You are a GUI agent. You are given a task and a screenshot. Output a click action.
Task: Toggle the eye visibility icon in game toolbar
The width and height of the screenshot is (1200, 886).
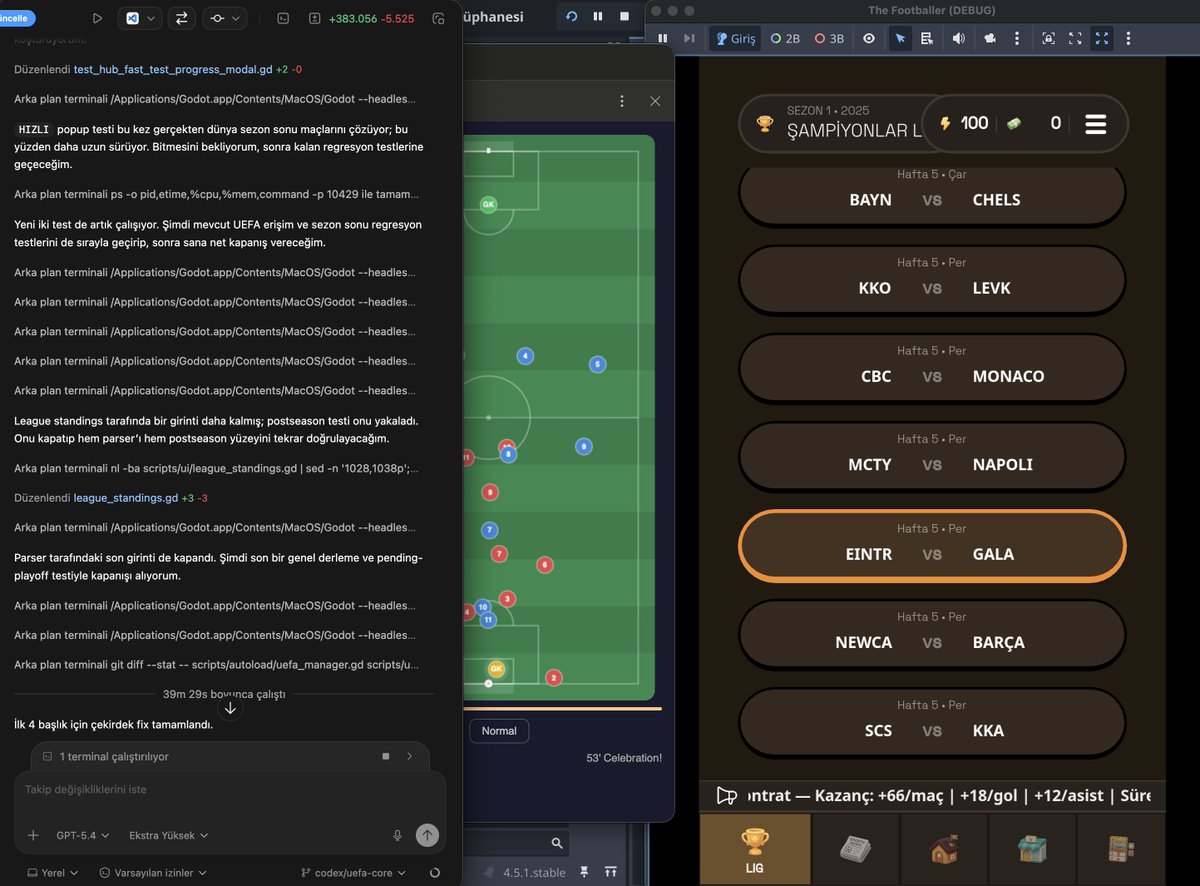pos(869,38)
